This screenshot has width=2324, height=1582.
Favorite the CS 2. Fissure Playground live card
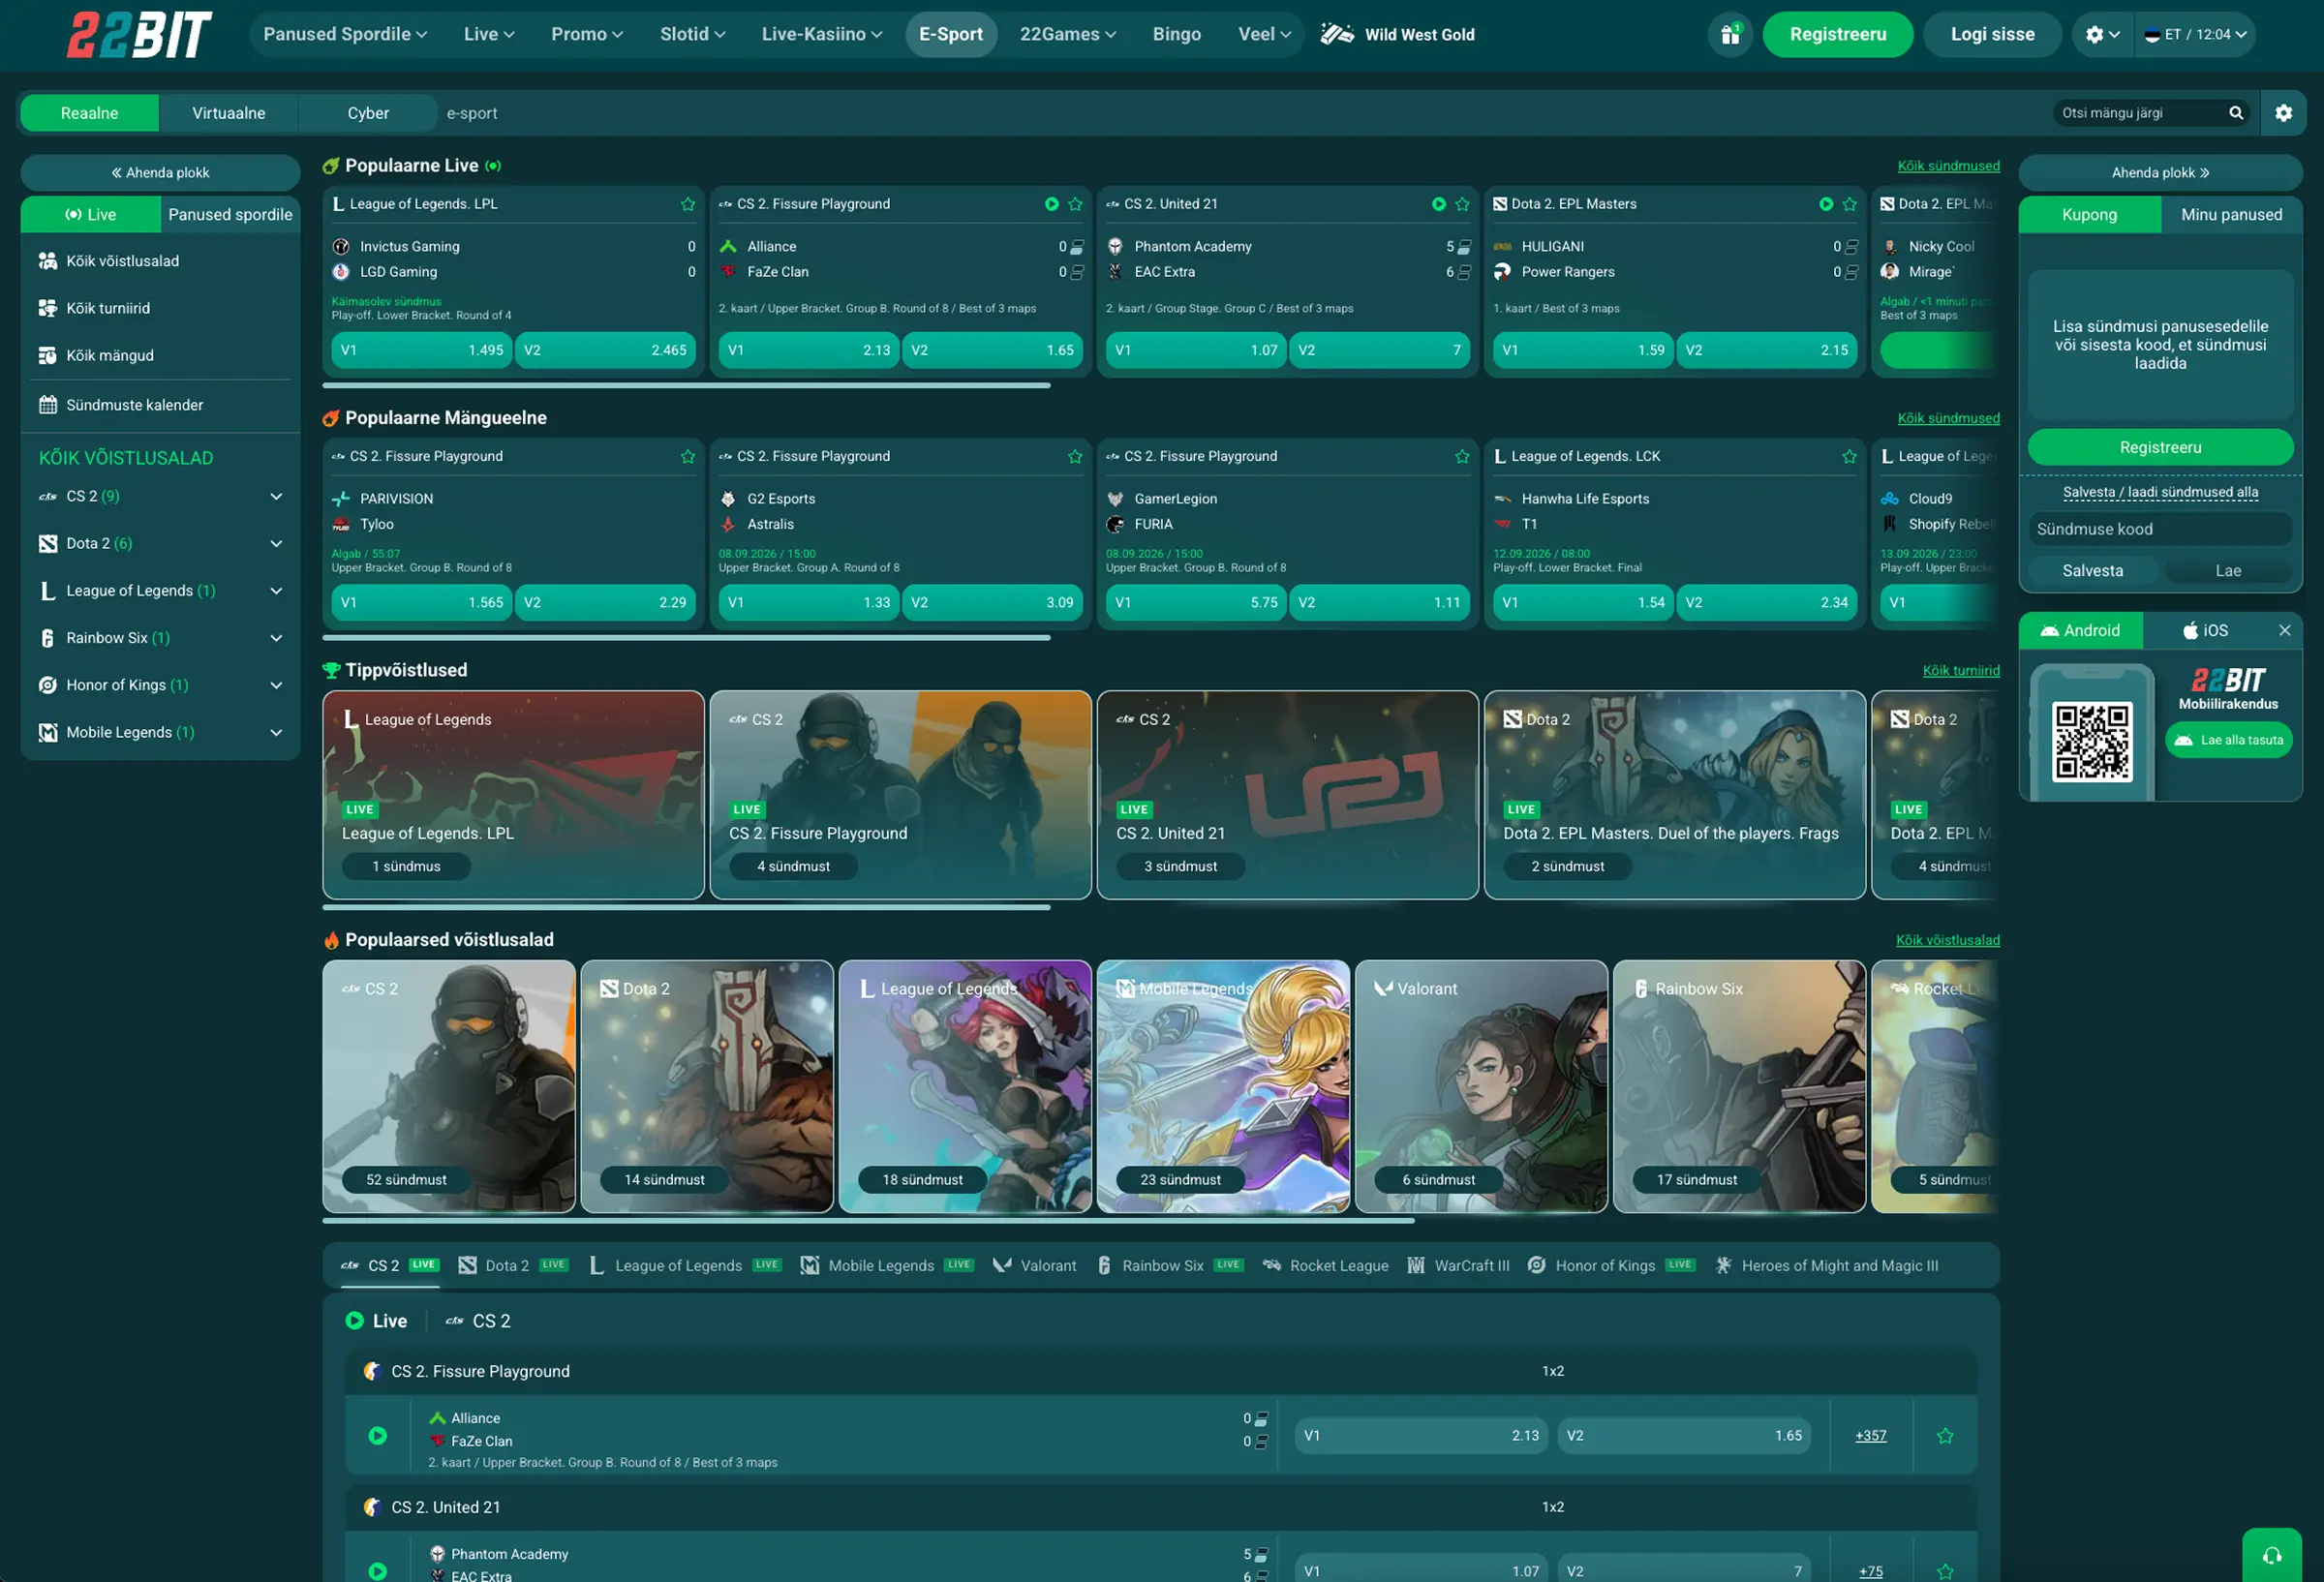click(x=1075, y=204)
